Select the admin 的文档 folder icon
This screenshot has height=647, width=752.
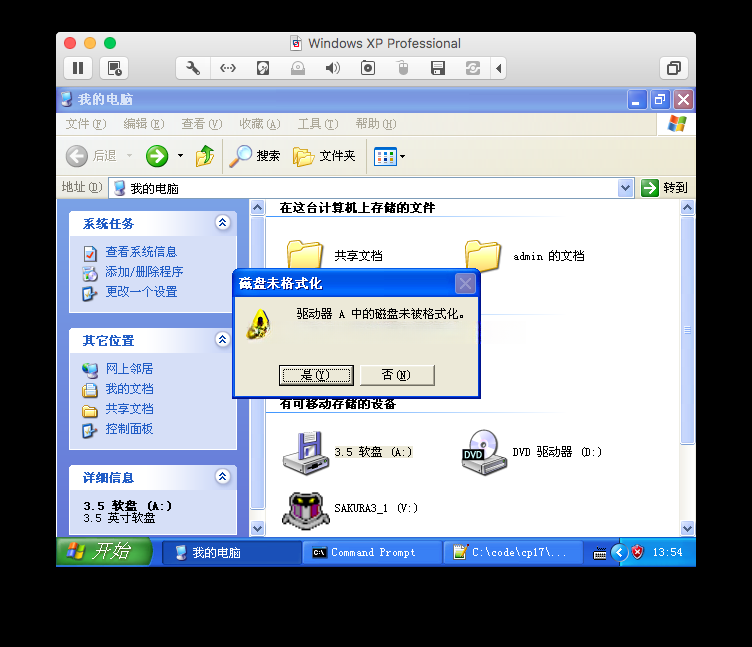click(482, 255)
